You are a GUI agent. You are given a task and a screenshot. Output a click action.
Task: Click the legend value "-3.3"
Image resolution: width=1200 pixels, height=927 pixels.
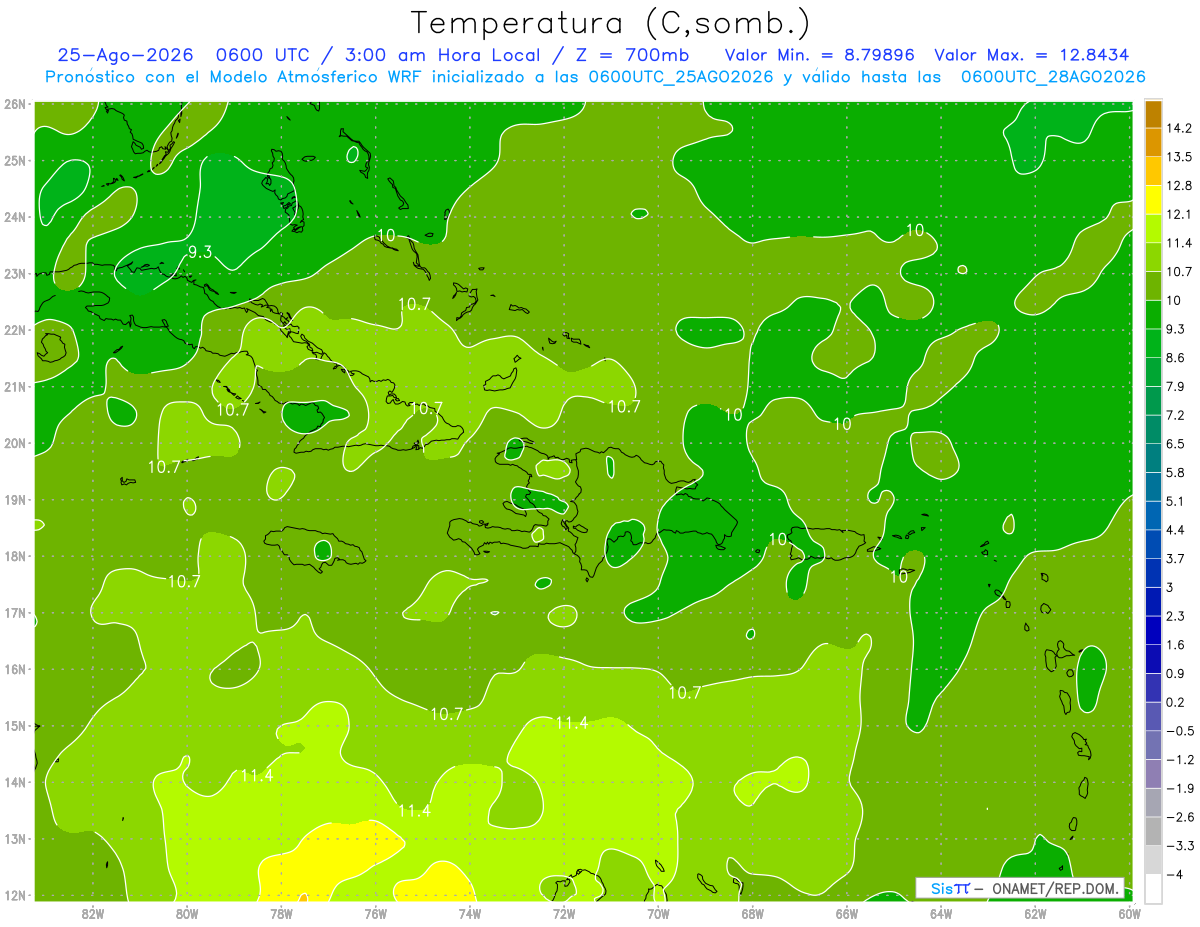pyautogui.click(x=1179, y=846)
